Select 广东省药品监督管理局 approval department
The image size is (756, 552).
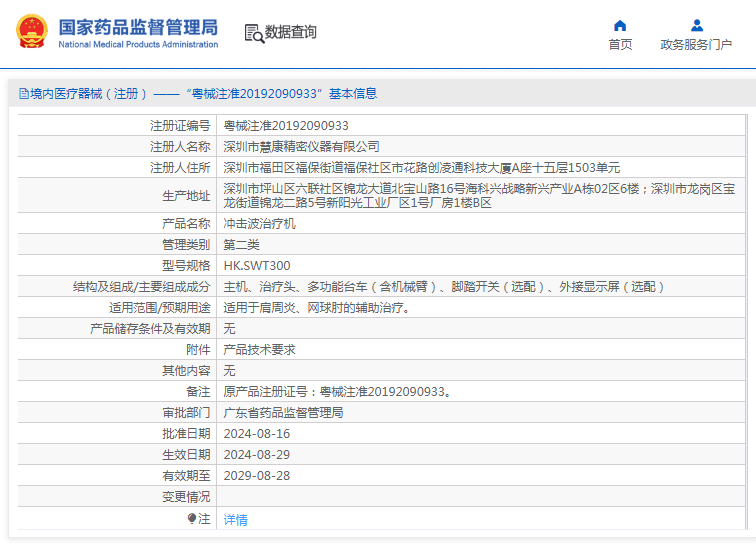coord(284,413)
